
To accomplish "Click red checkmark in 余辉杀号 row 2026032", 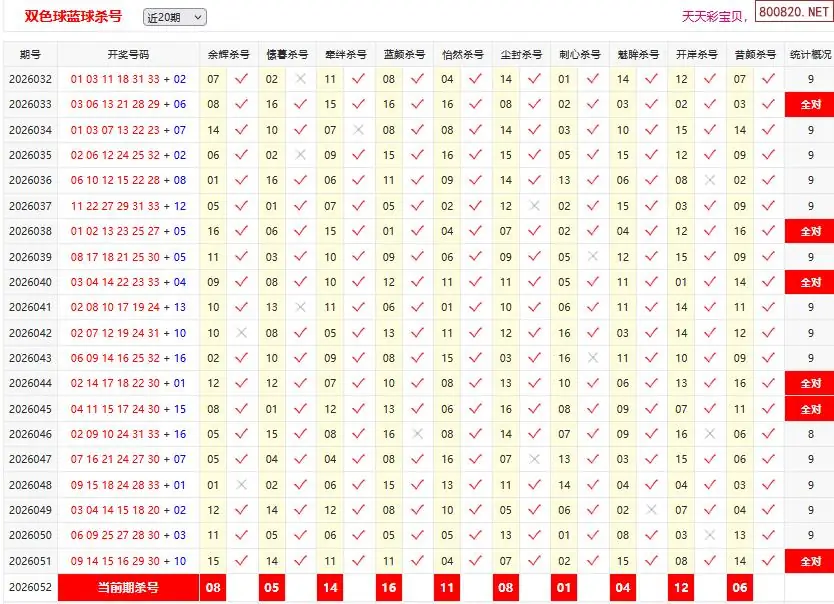I will (241, 79).
